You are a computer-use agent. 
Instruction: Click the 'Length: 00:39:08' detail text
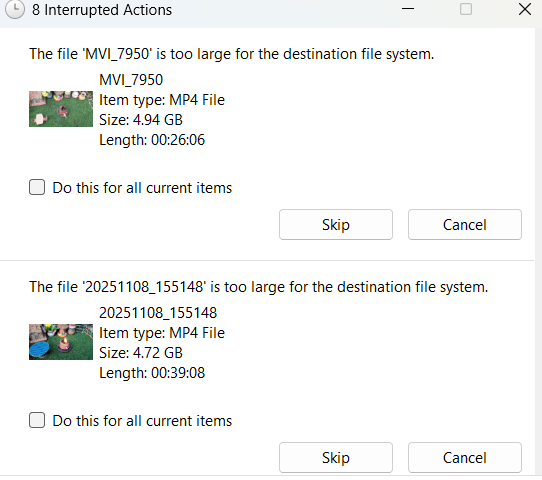pyautogui.click(x=152, y=373)
